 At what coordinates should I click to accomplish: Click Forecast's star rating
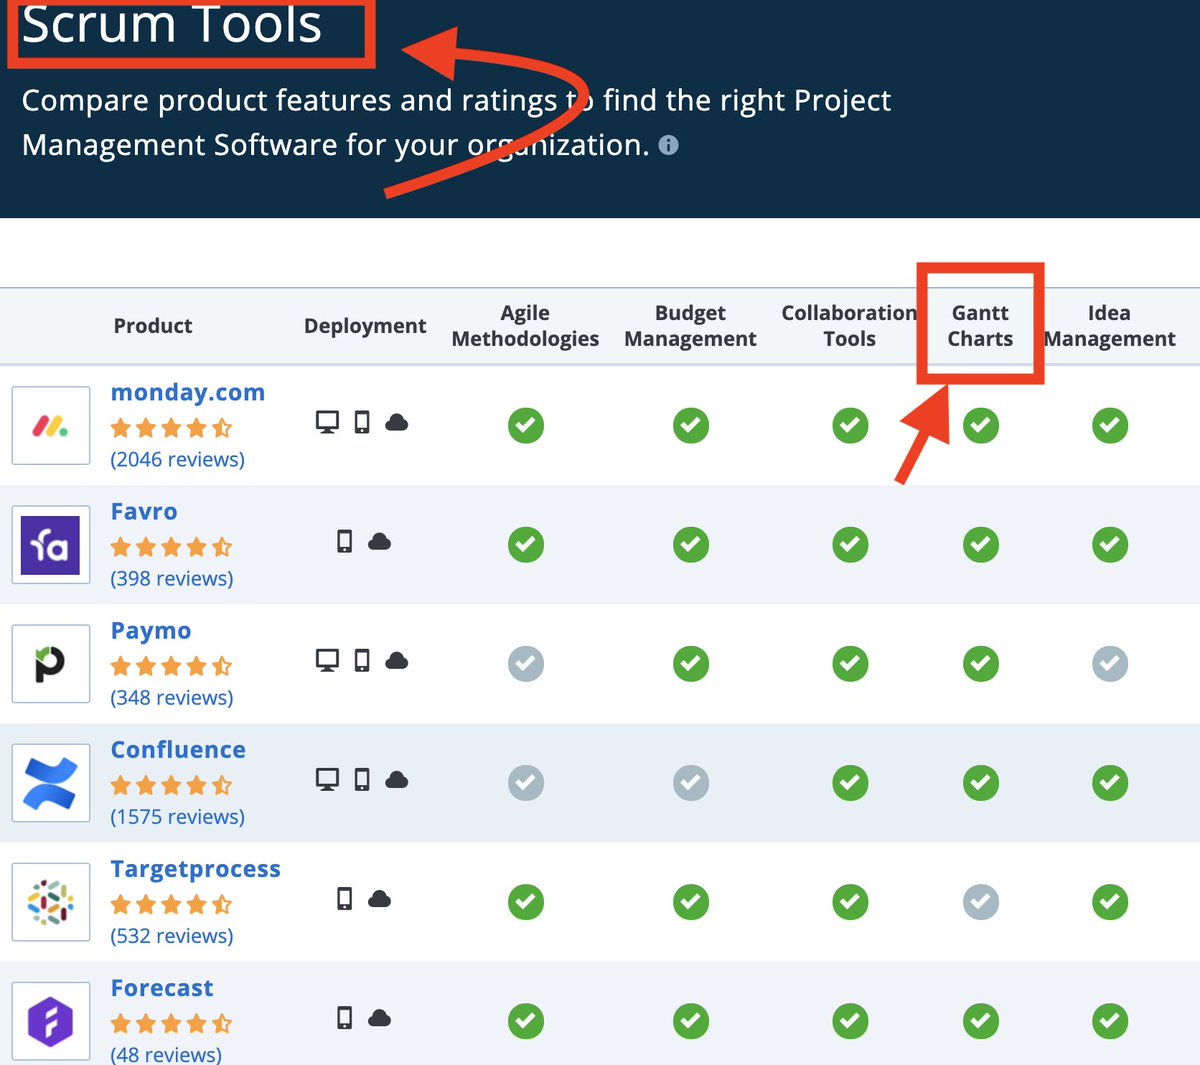click(x=171, y=1023)
